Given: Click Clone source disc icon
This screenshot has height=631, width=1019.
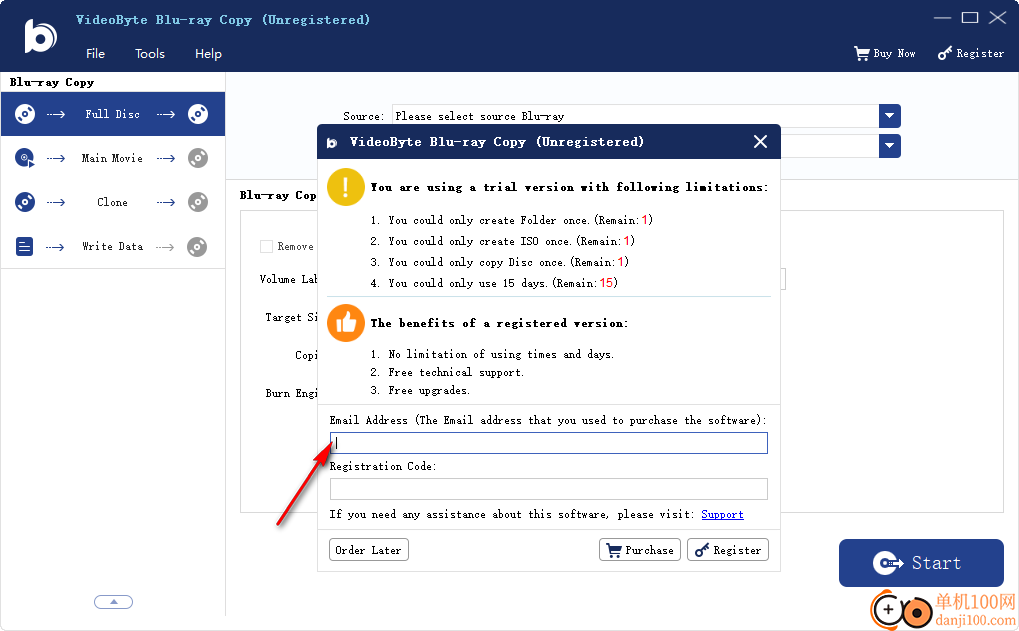Looking at the screenshot, I should pos(25,202).
